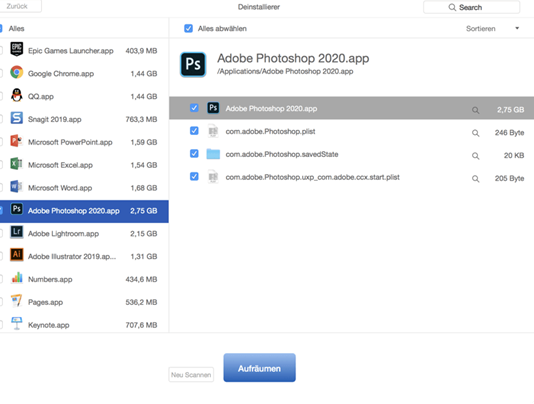This screenshot has height=404, width=534.
Task: Select Epic Games Launcher.app in the list
Action: click(84, 51)
